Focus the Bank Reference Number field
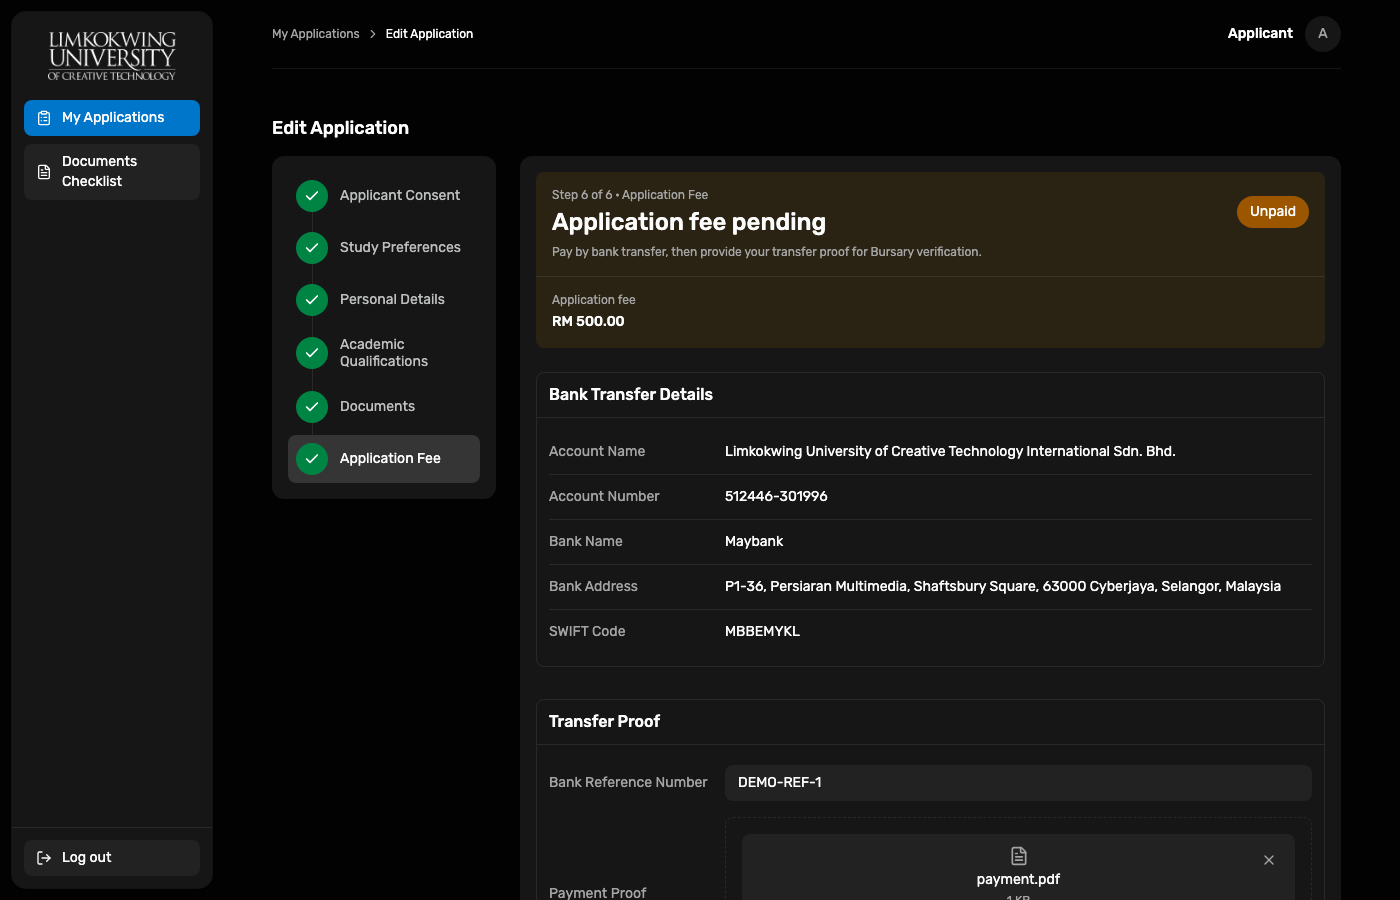Screen dimensions: 1400x900 coord(1018,783)
